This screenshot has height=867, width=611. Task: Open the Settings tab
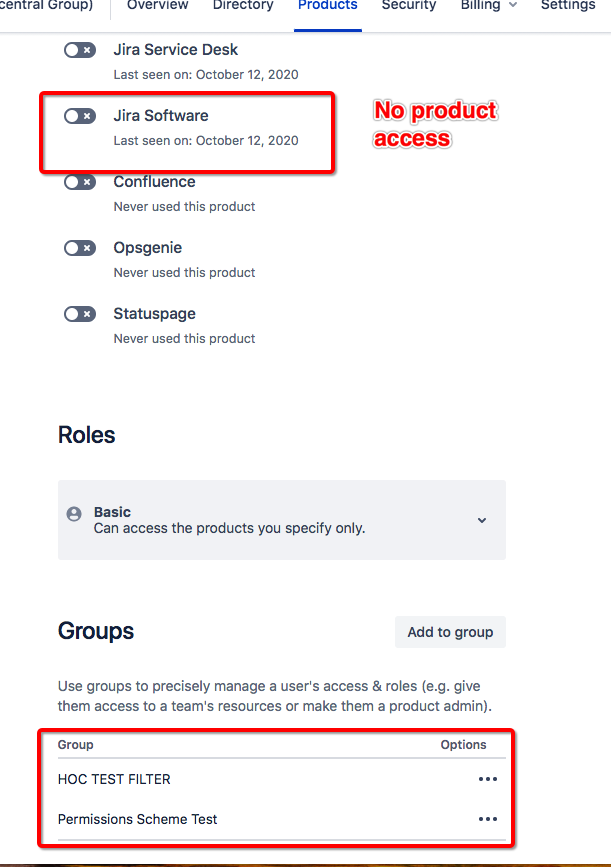568,5
